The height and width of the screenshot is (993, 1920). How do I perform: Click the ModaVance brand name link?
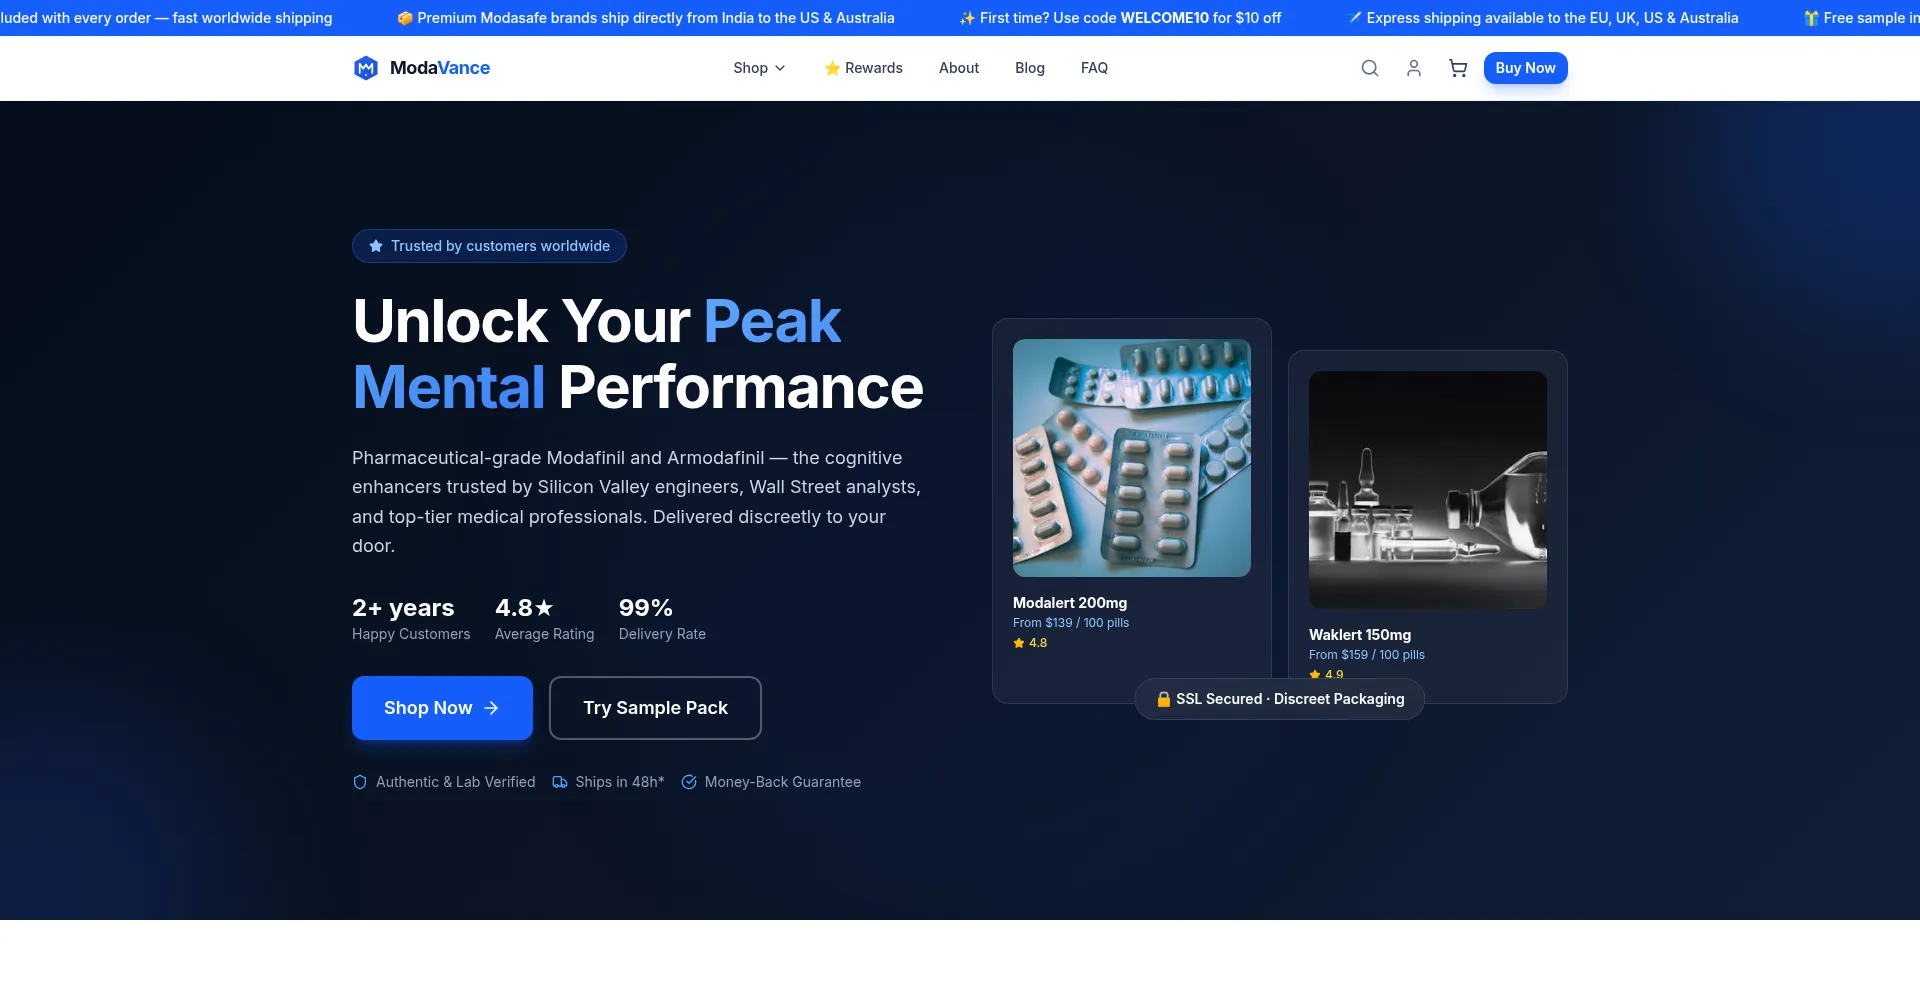coord(440,68)
